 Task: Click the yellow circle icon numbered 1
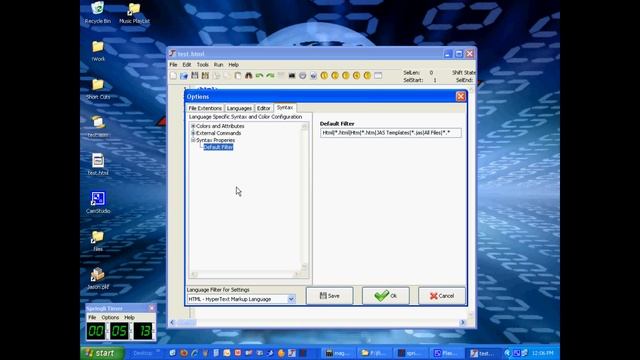[324, 76]
